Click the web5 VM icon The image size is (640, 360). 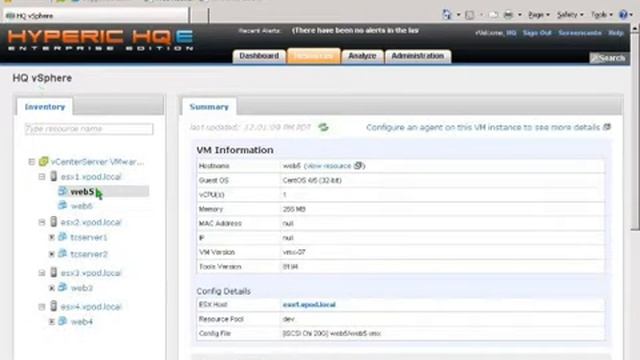[62, 191]
